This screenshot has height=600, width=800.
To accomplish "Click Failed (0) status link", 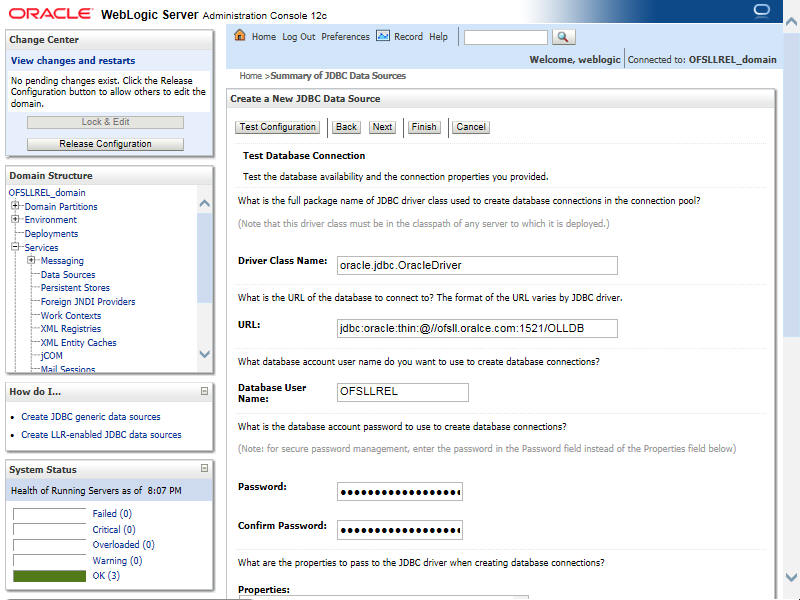I will (x=112, y=513).
